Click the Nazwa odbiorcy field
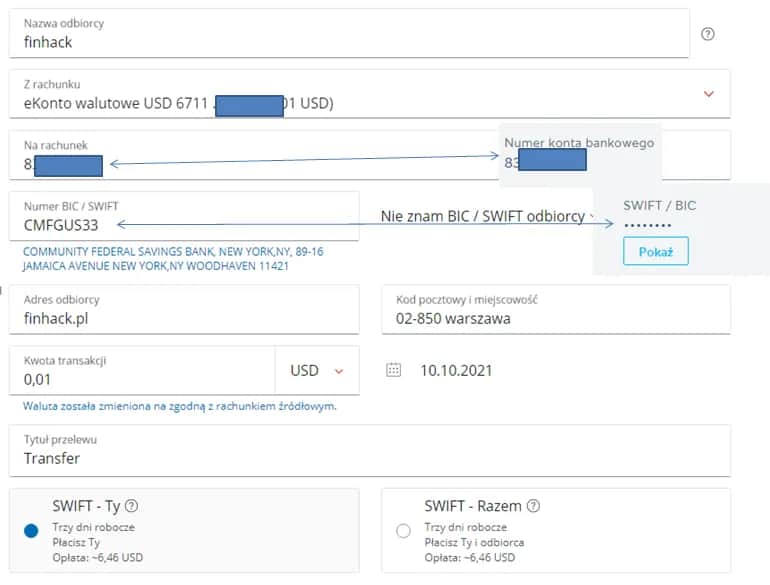The width and height of the screenshot is (770, 585). coord(350,42)
